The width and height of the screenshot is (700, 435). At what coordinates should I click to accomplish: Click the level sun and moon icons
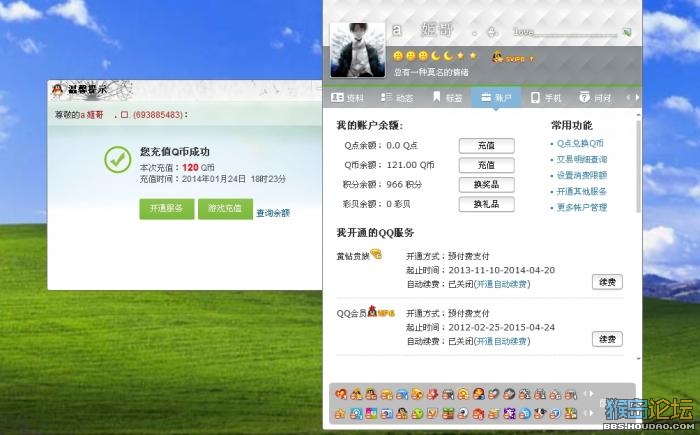click(x=435, y=56)
